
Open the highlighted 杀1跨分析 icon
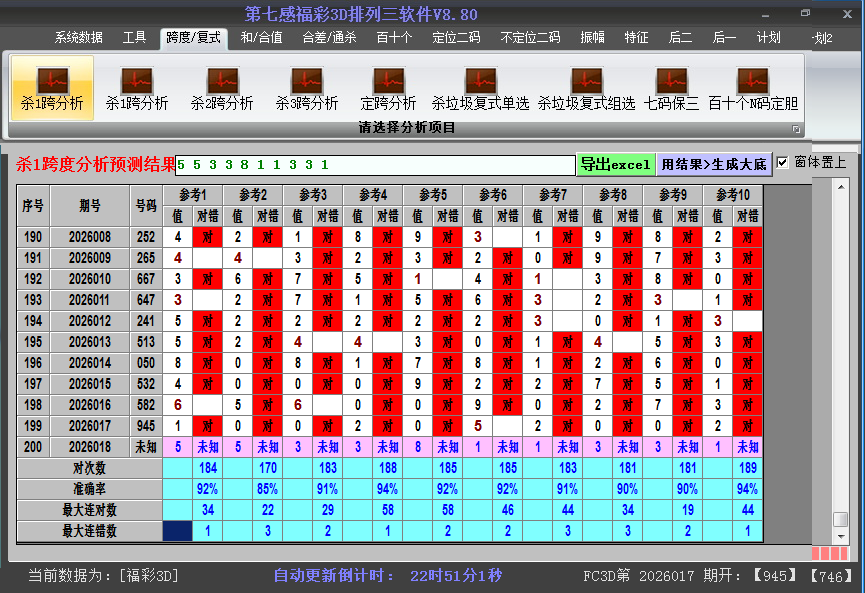click(x=52, y=86)
